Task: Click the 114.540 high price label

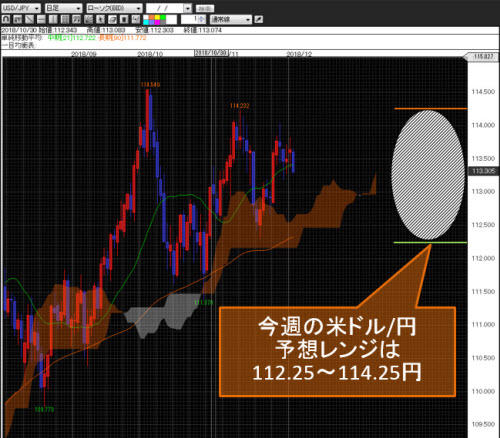Action: point(150,84)
